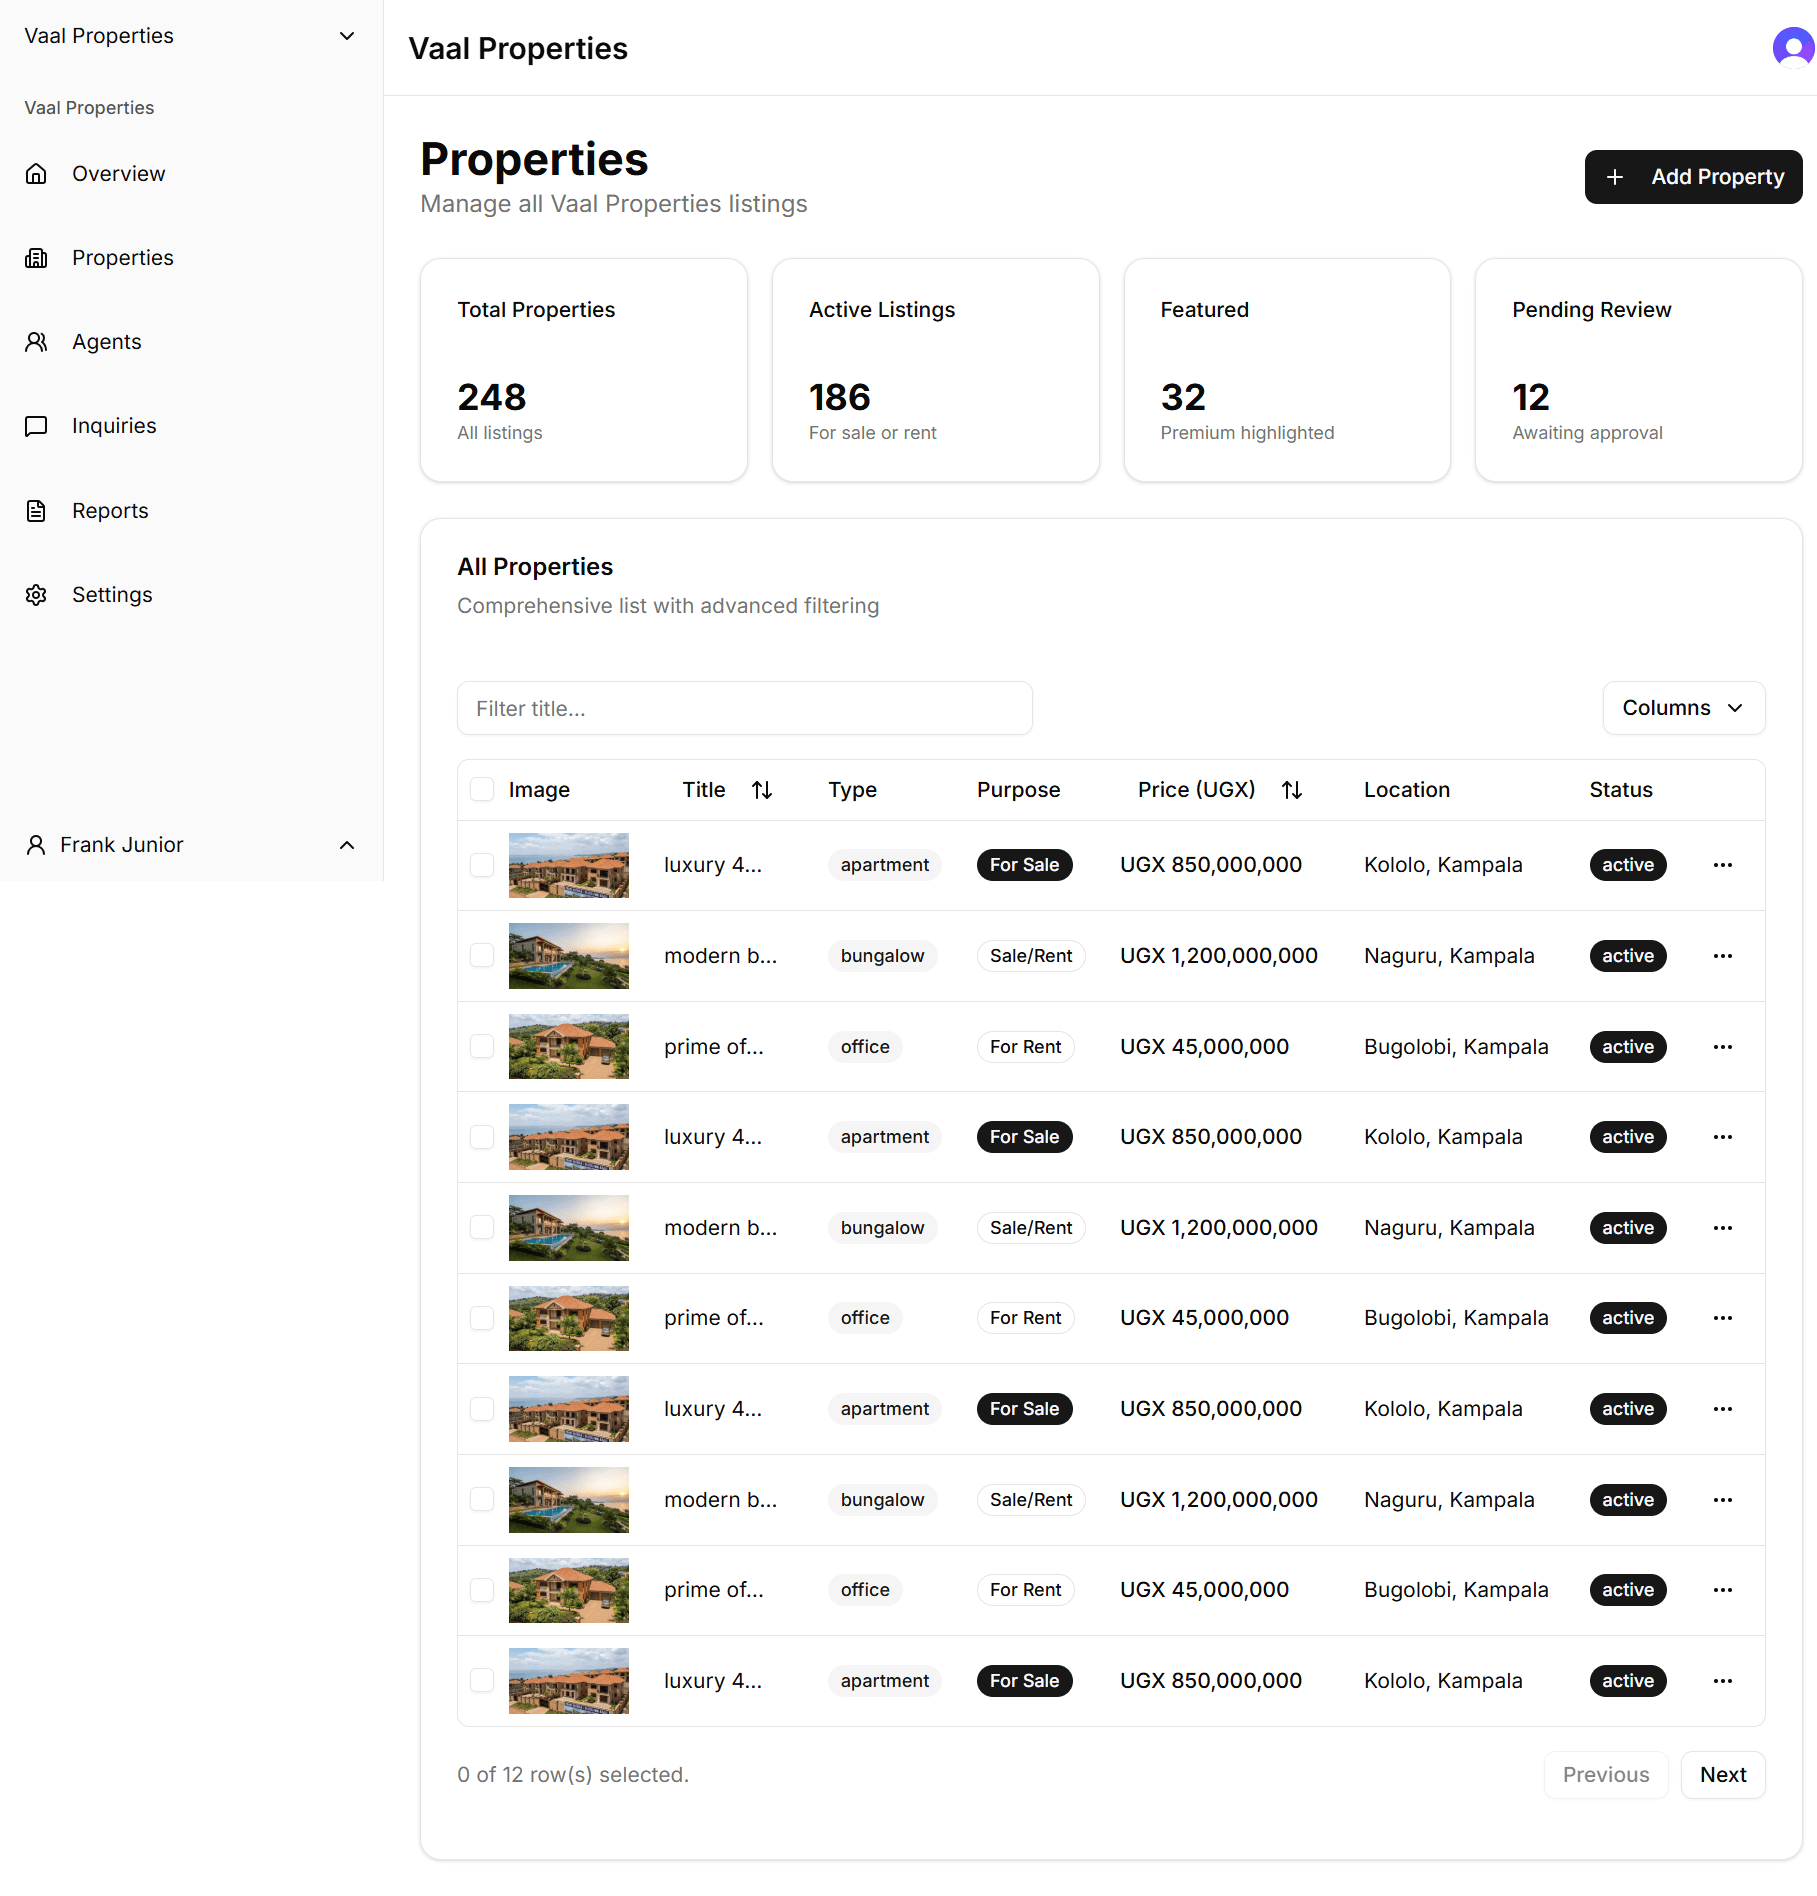Check the first modern bungalow row checkbox
Image resolution: width=1817 pixels, height=1896 pixels.
pos(482,955)
